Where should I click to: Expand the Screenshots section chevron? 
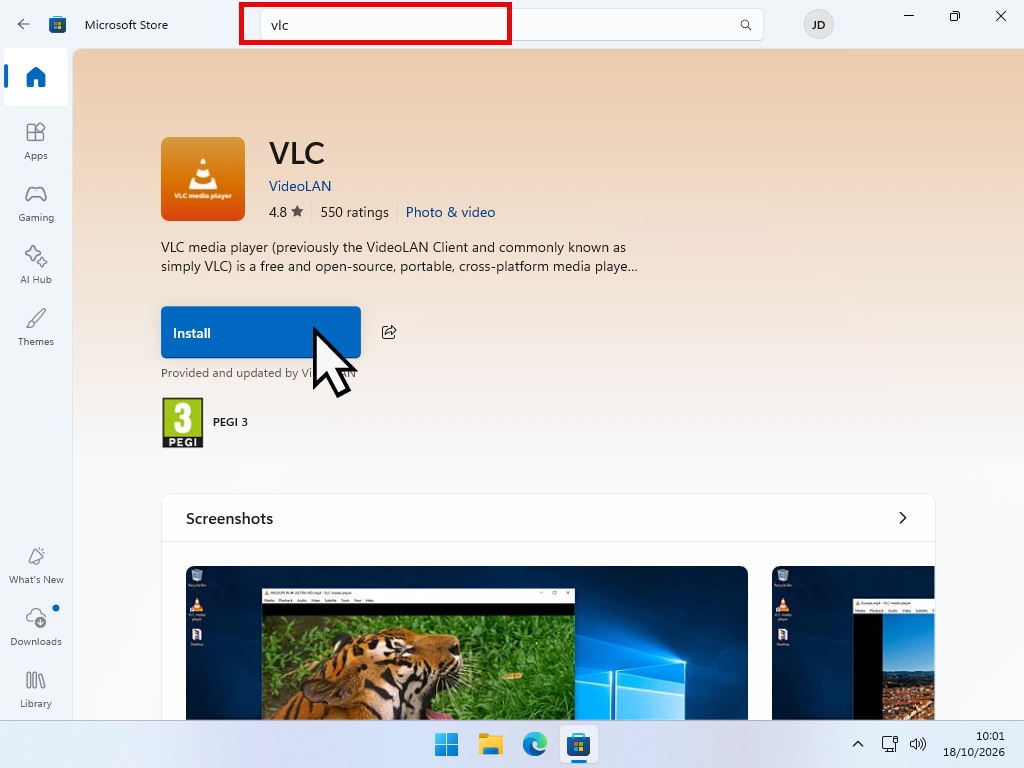pos(903,518)
